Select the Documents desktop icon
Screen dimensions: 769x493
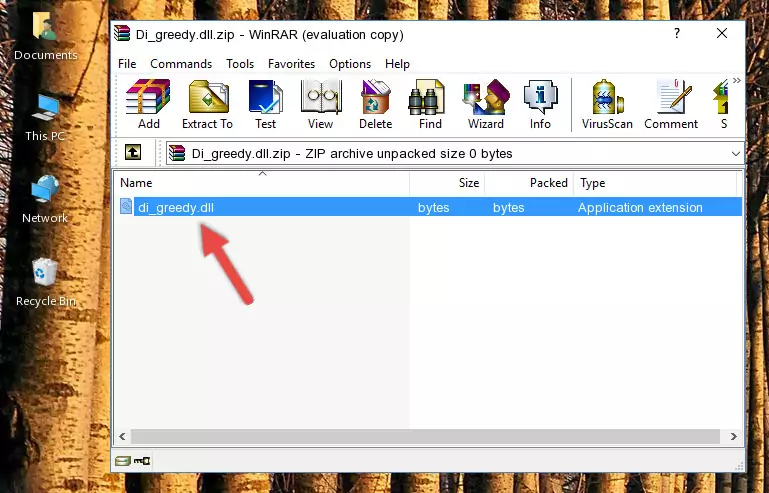[45, 37]
